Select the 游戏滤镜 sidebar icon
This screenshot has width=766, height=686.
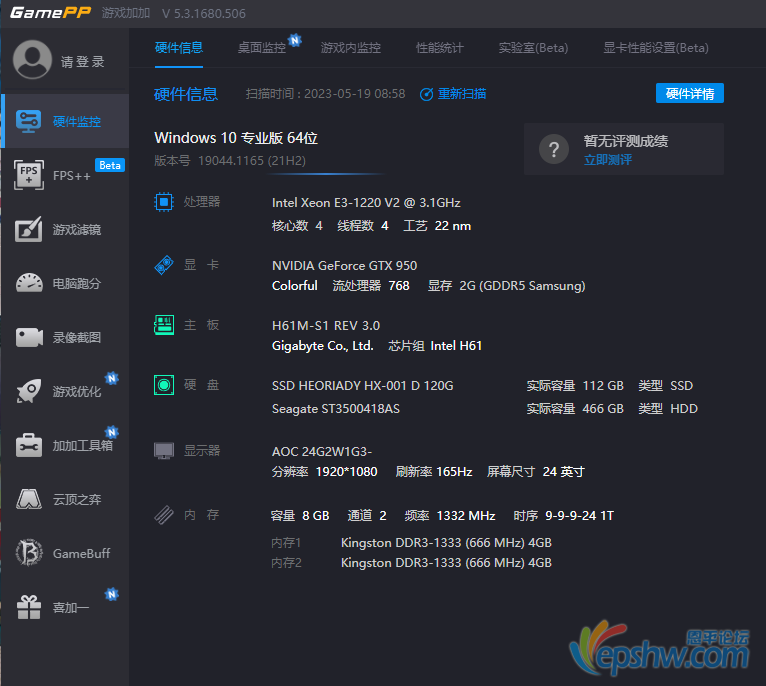[28, 229]
